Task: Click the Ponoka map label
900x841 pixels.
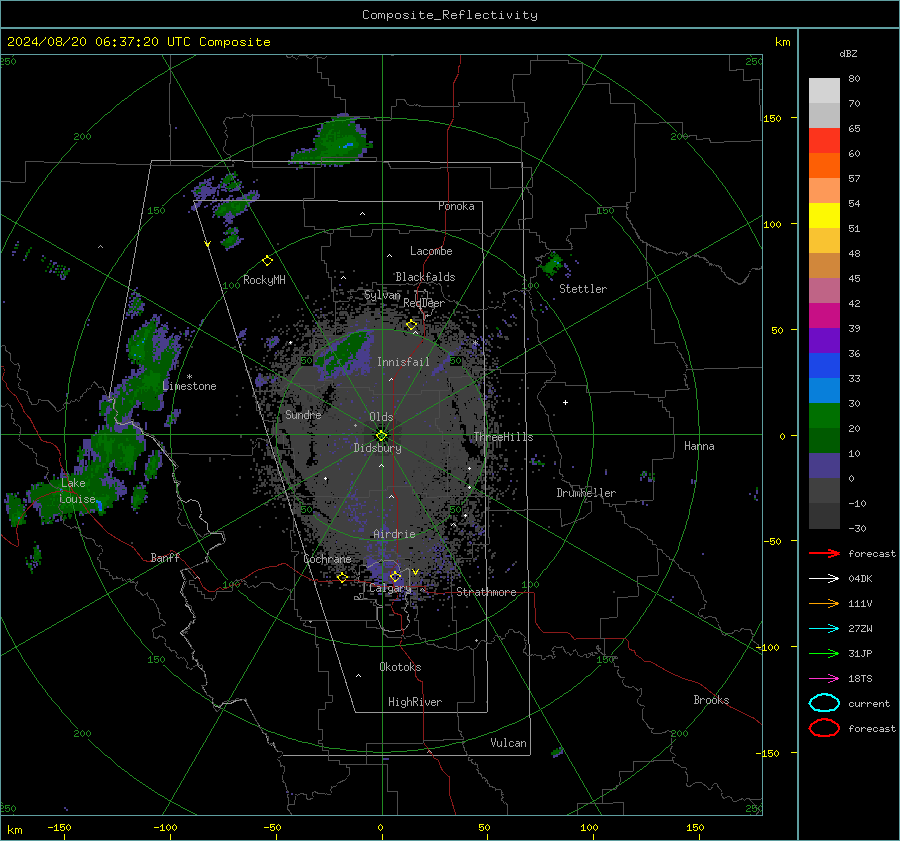Action: click(456, 206)
